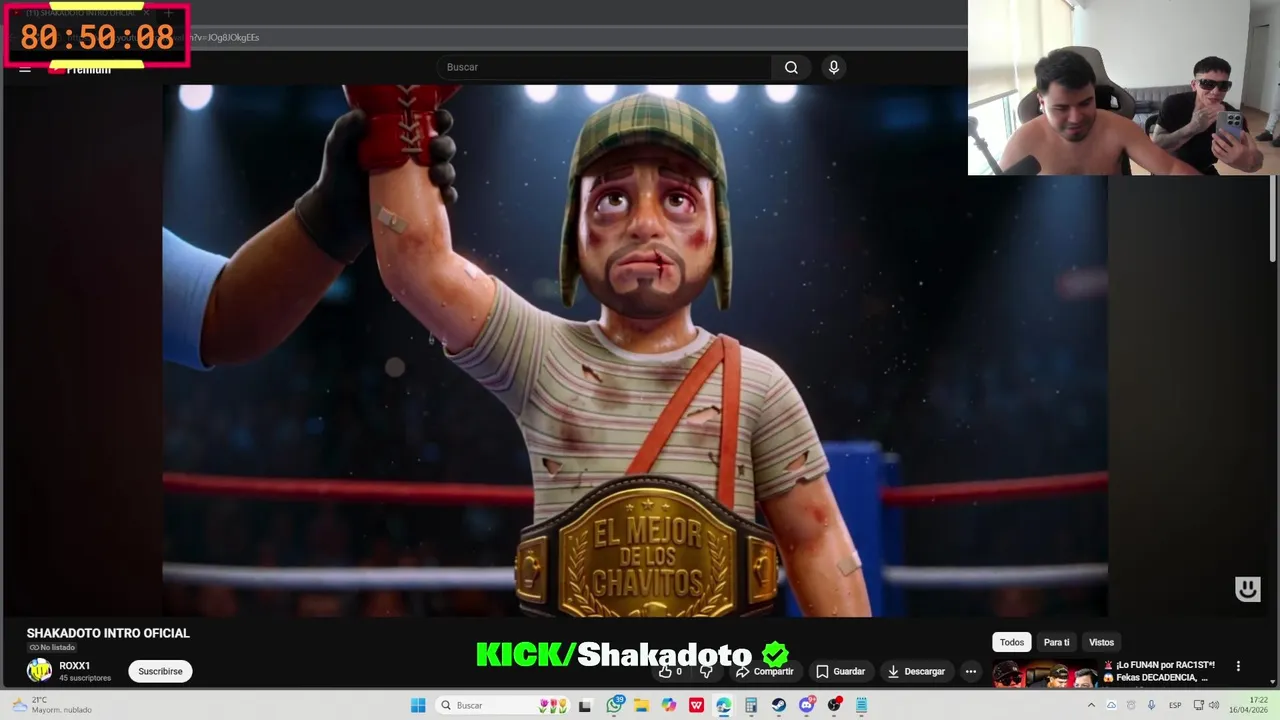Open the FUN4N por RAC1ST recommended thumbnail
This screenshot has height=720, width=1280.
pyautogui.click(x=1044, y=675)
